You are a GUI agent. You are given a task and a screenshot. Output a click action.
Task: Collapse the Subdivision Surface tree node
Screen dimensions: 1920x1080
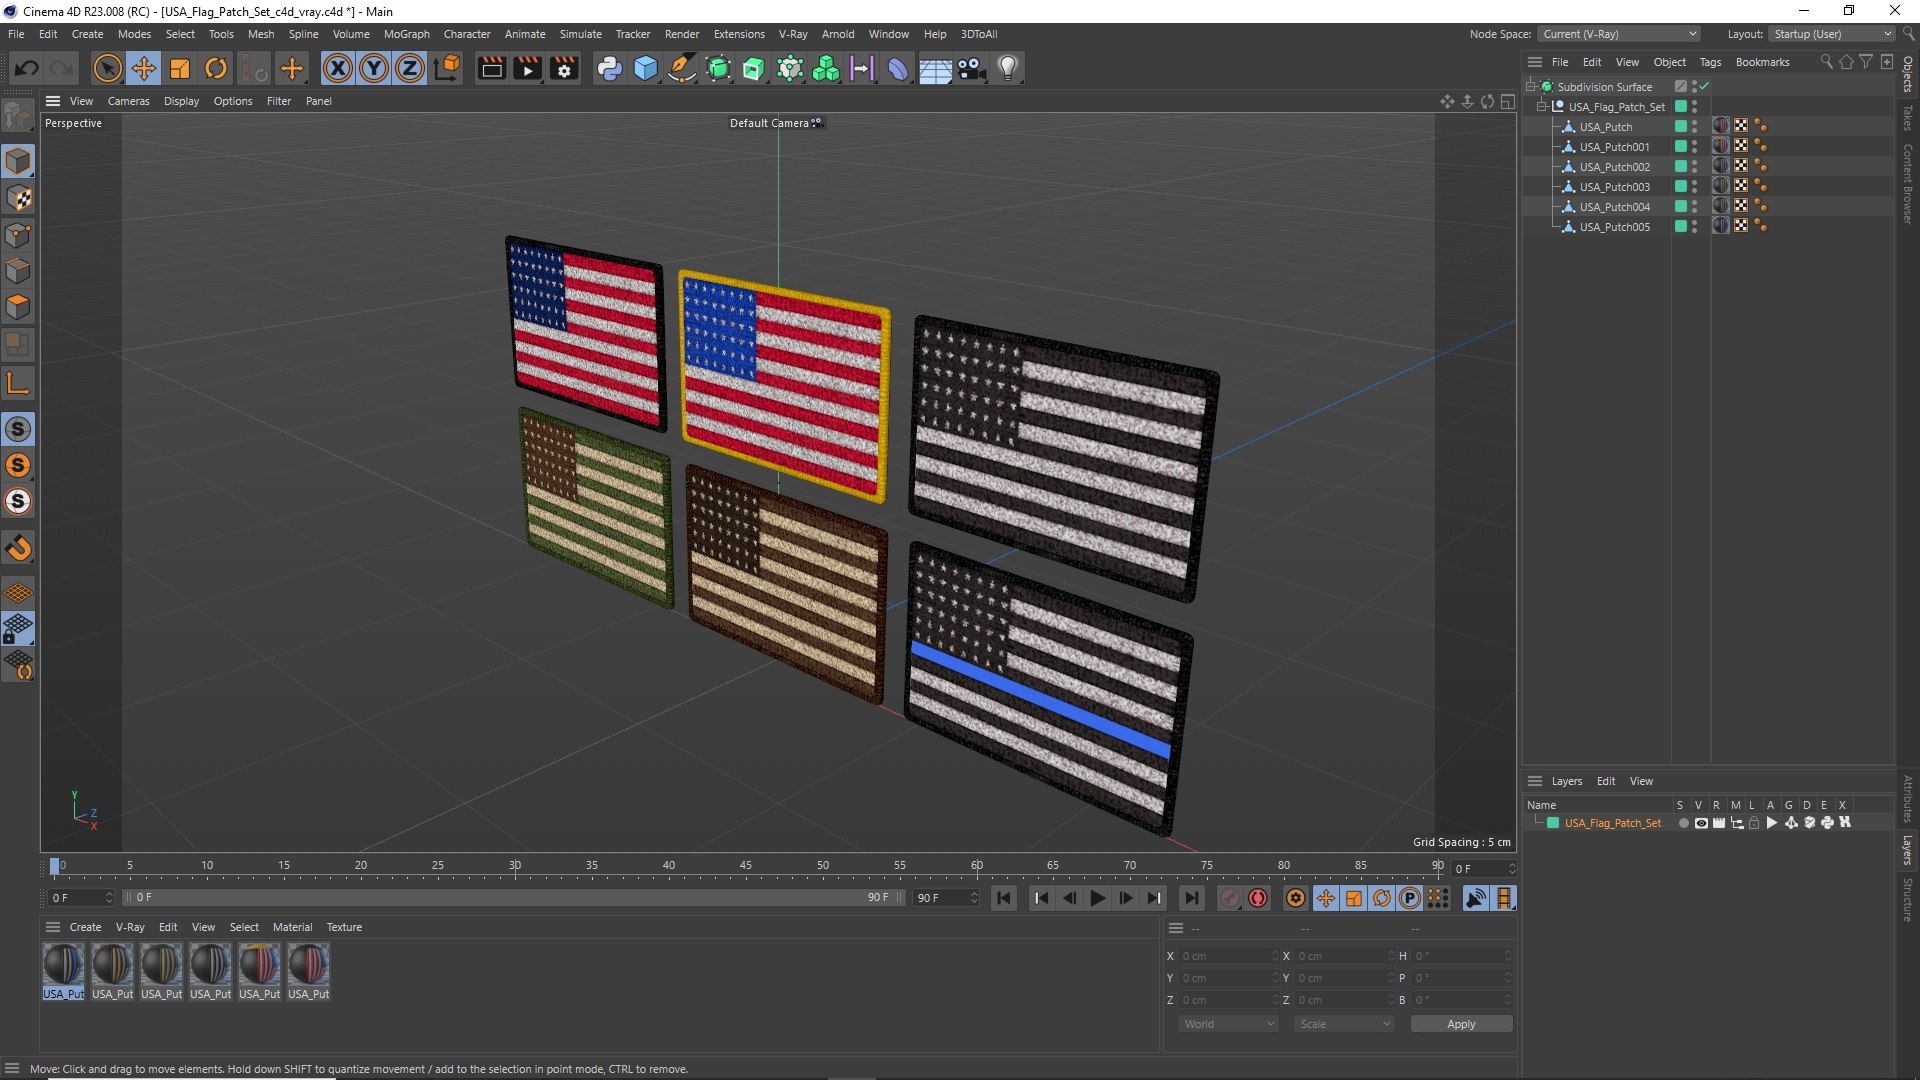coord(1530,87)
